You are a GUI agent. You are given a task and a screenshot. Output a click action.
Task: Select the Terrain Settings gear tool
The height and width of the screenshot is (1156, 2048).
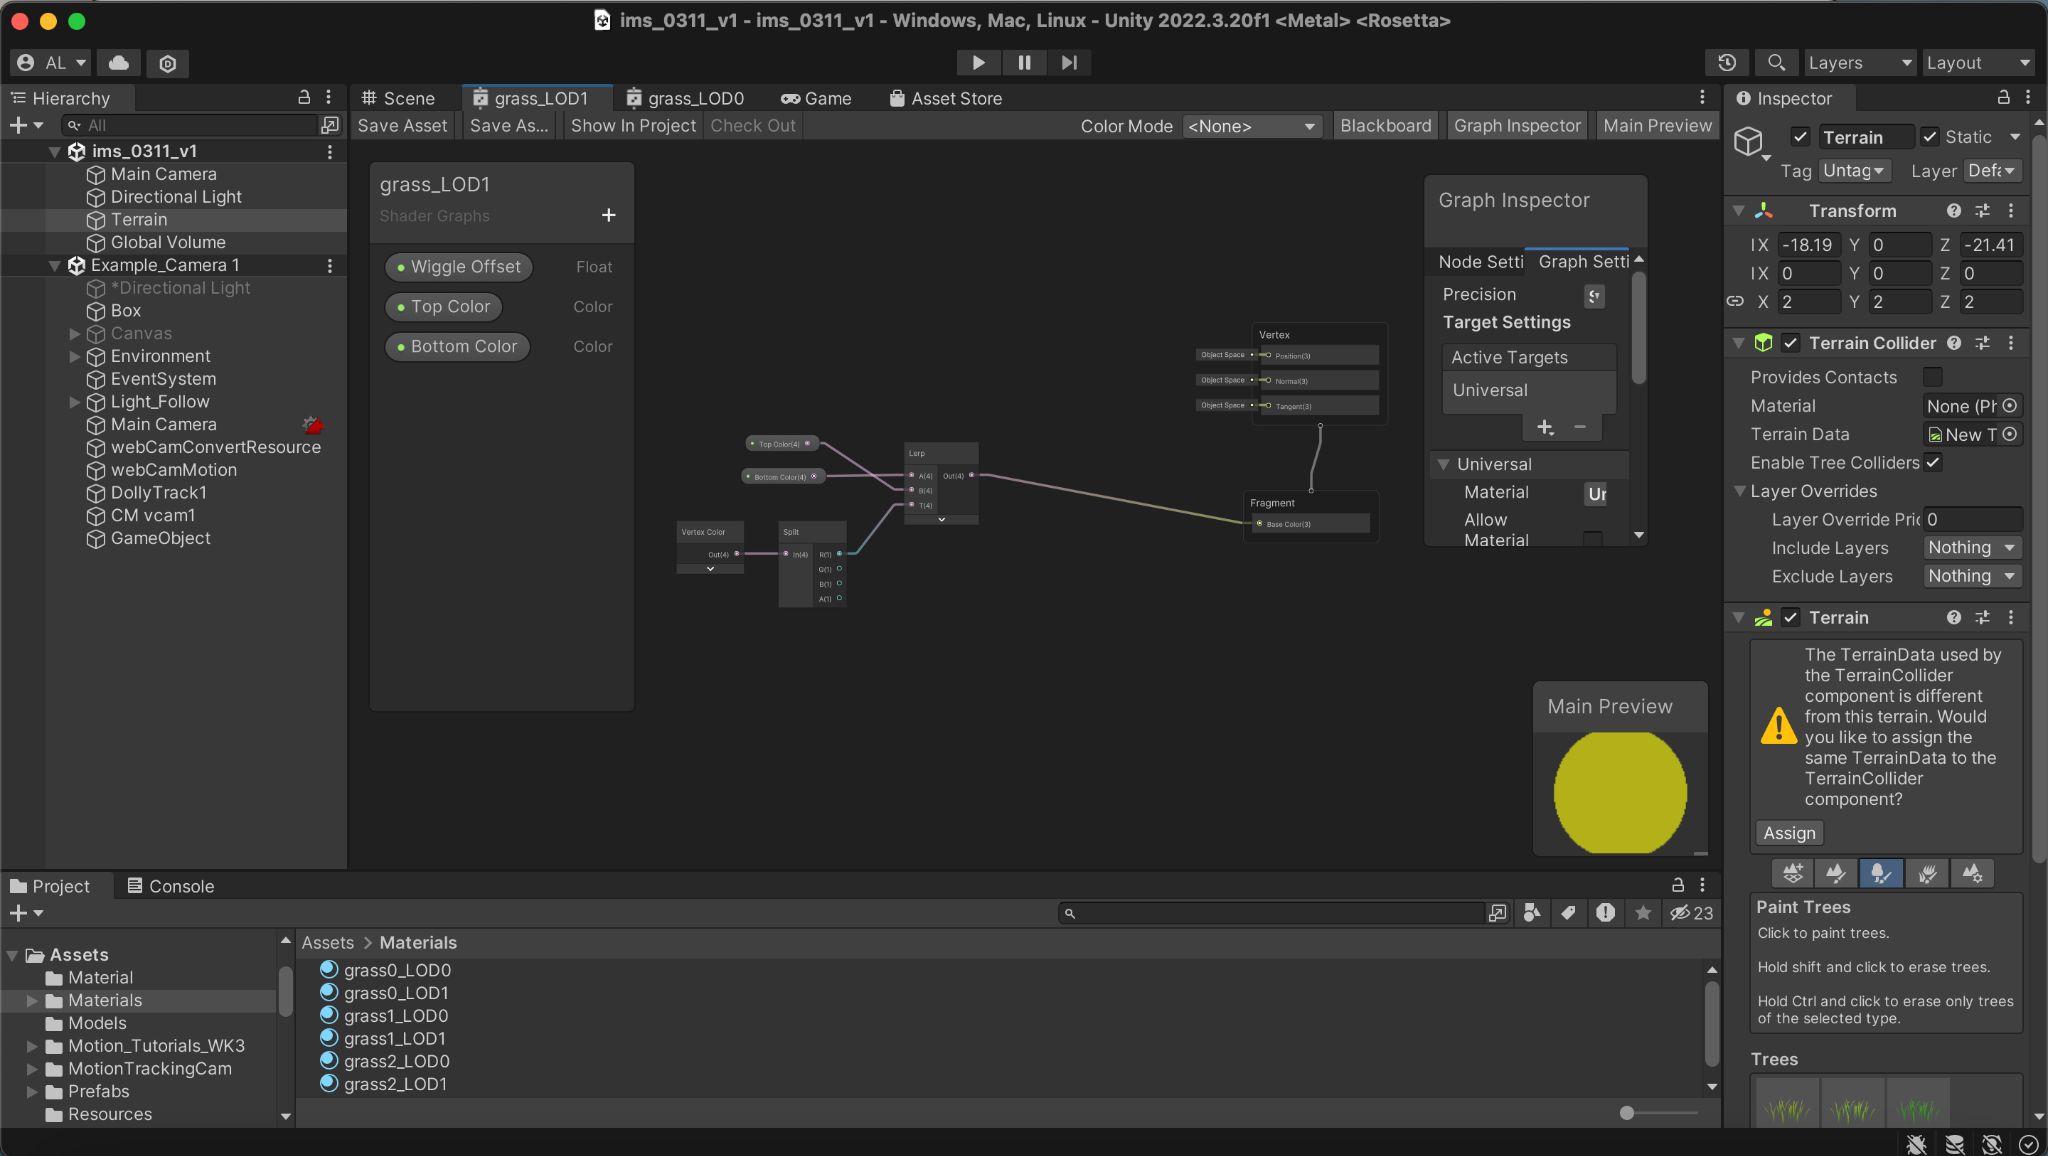1972,873
